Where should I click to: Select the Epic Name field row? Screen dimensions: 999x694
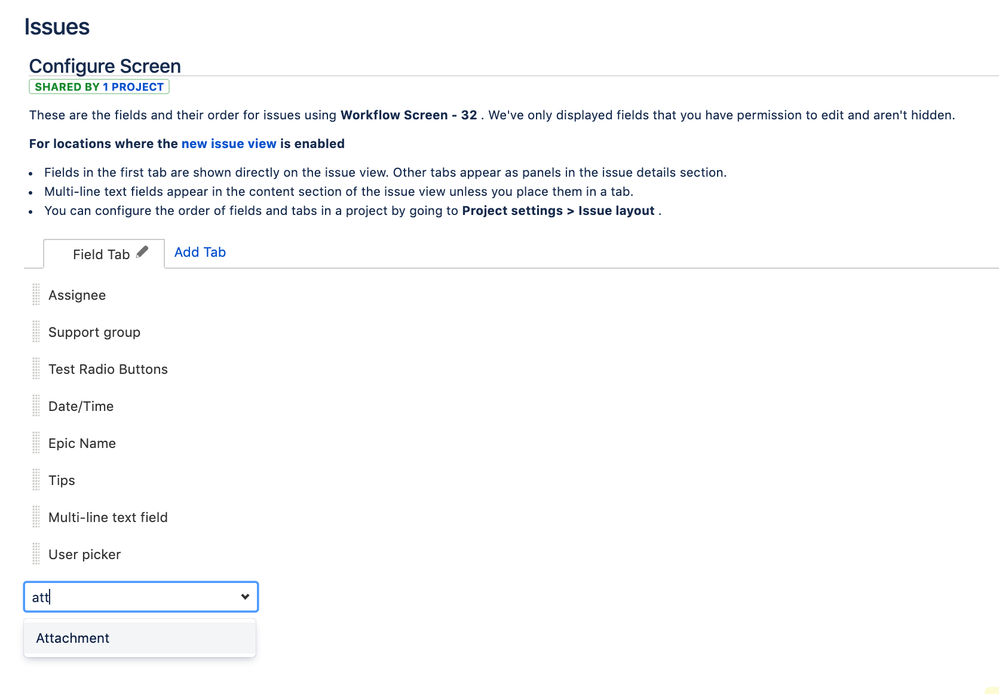(x=82, y=443)
